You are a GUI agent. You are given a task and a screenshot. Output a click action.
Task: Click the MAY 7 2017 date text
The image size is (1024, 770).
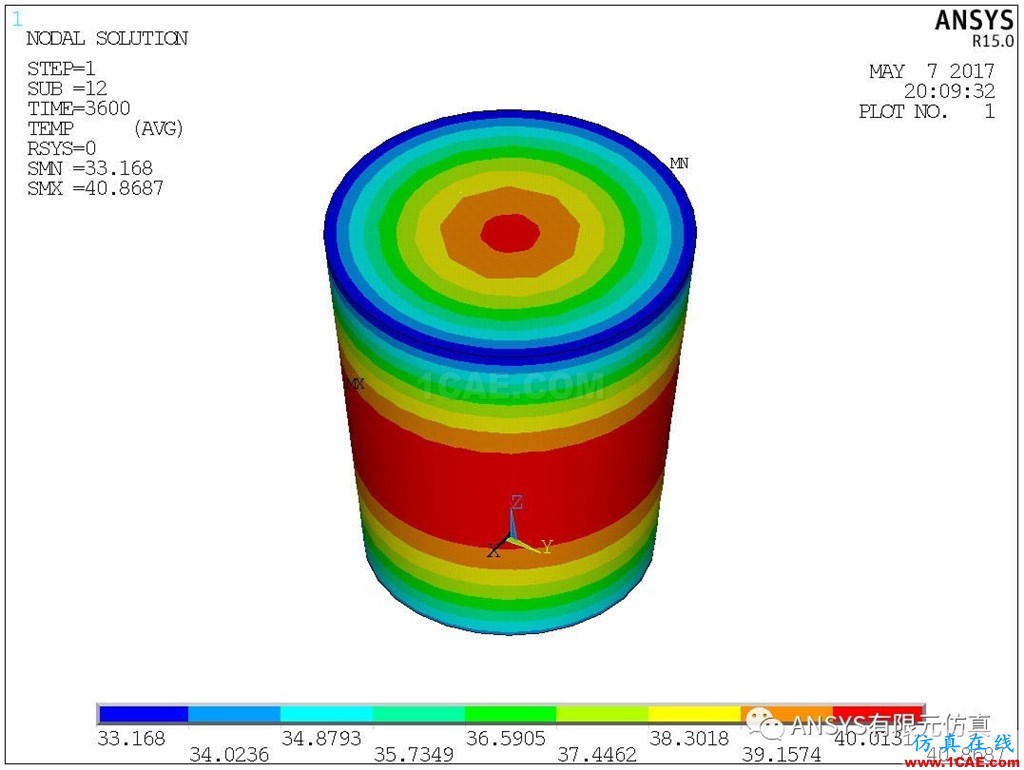click(x=931, y=71)
